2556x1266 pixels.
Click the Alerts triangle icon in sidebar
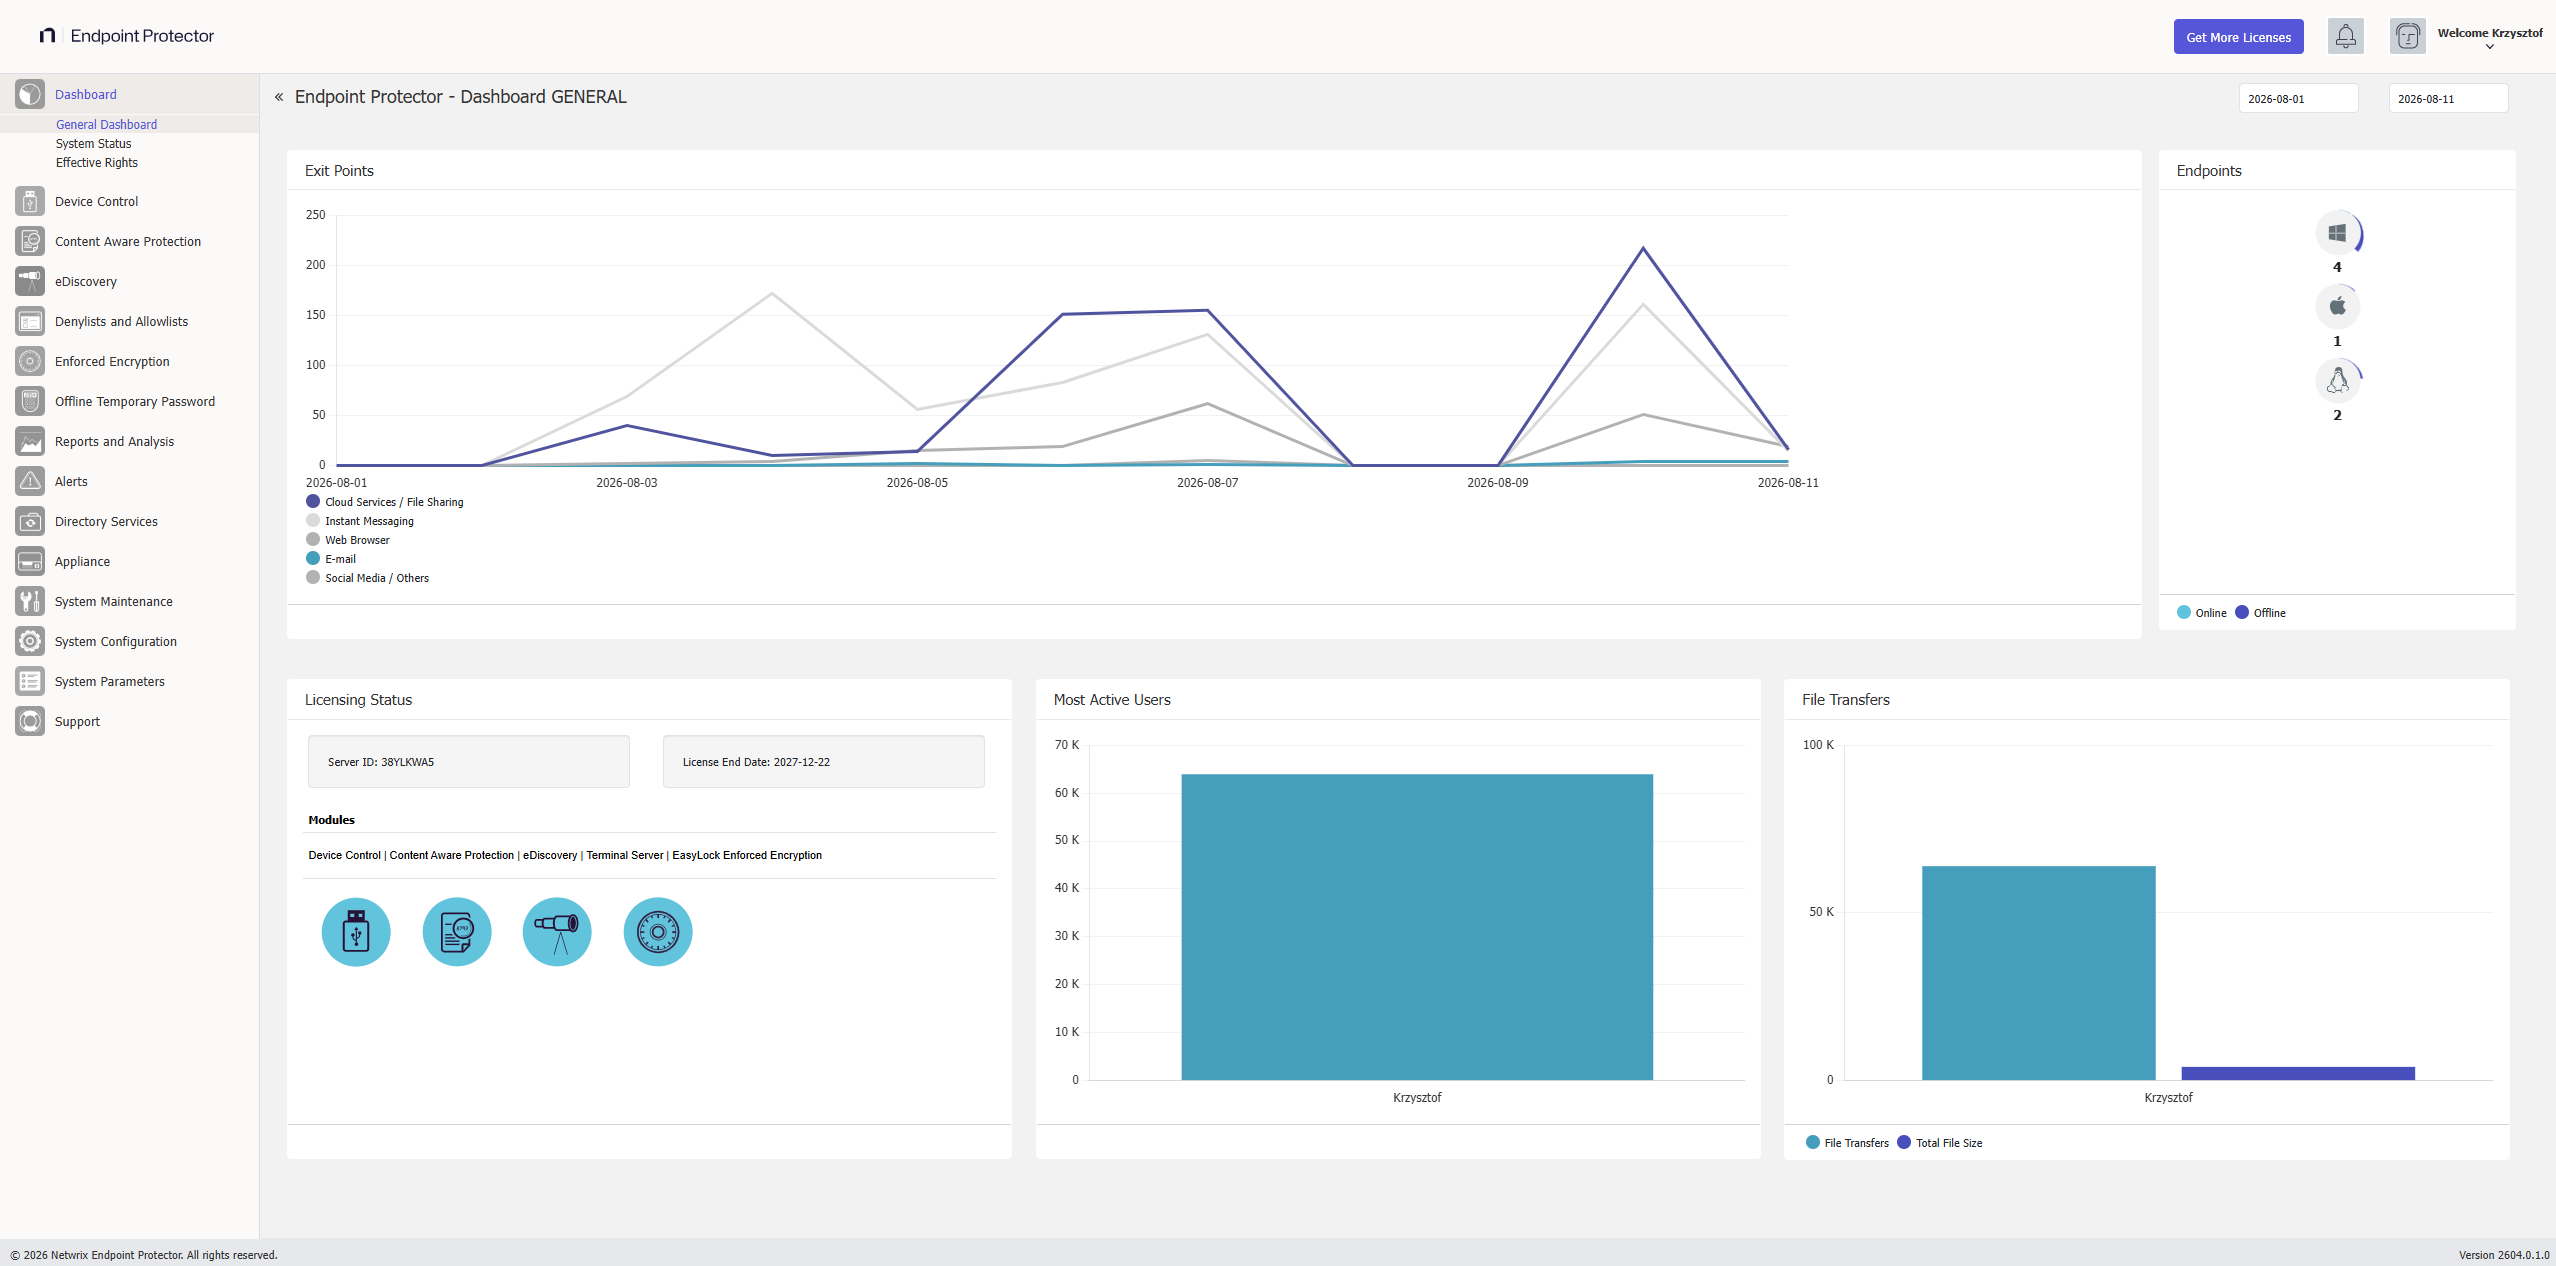[30, 481]
